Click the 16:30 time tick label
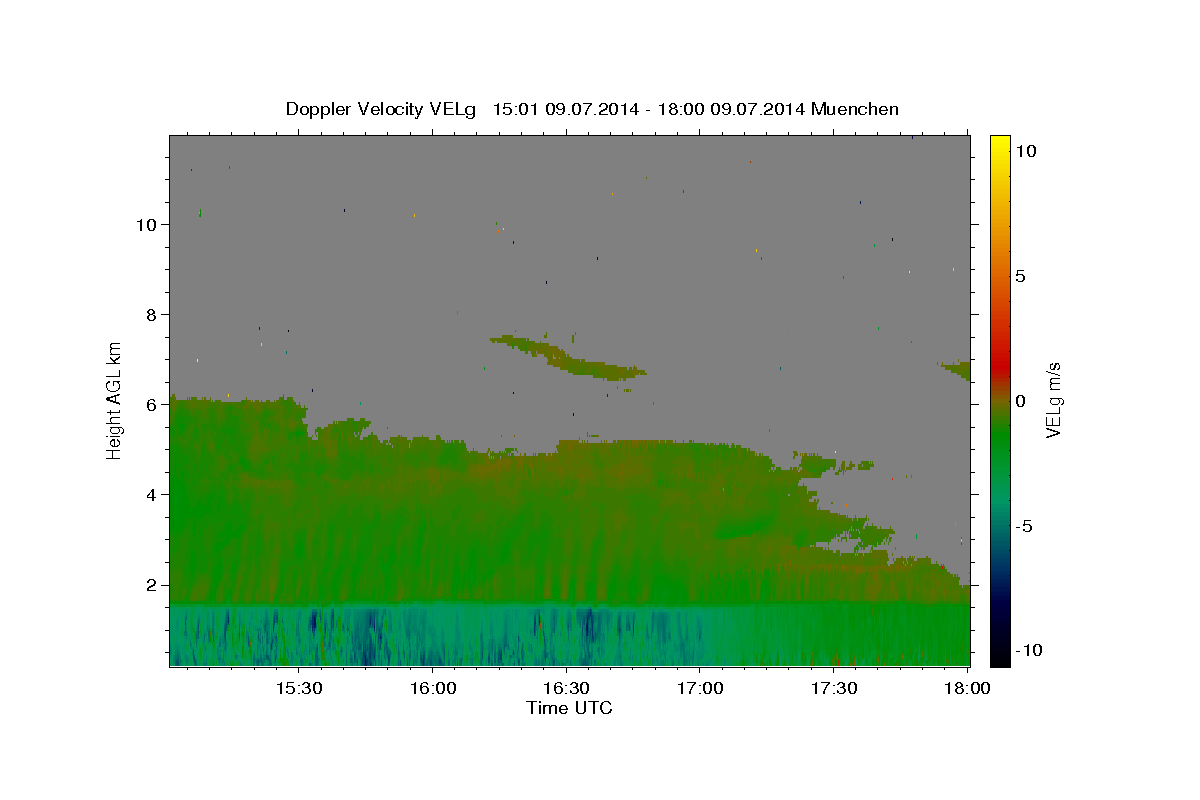This screenshot has height=800, width=1200. click(x=565, y=689)
